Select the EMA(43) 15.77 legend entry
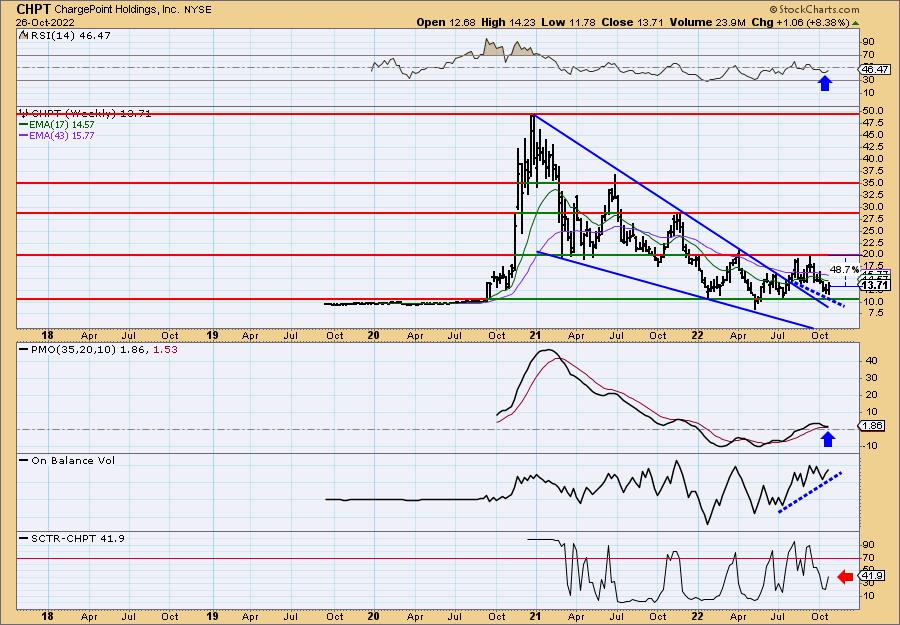 pos(61,136)
